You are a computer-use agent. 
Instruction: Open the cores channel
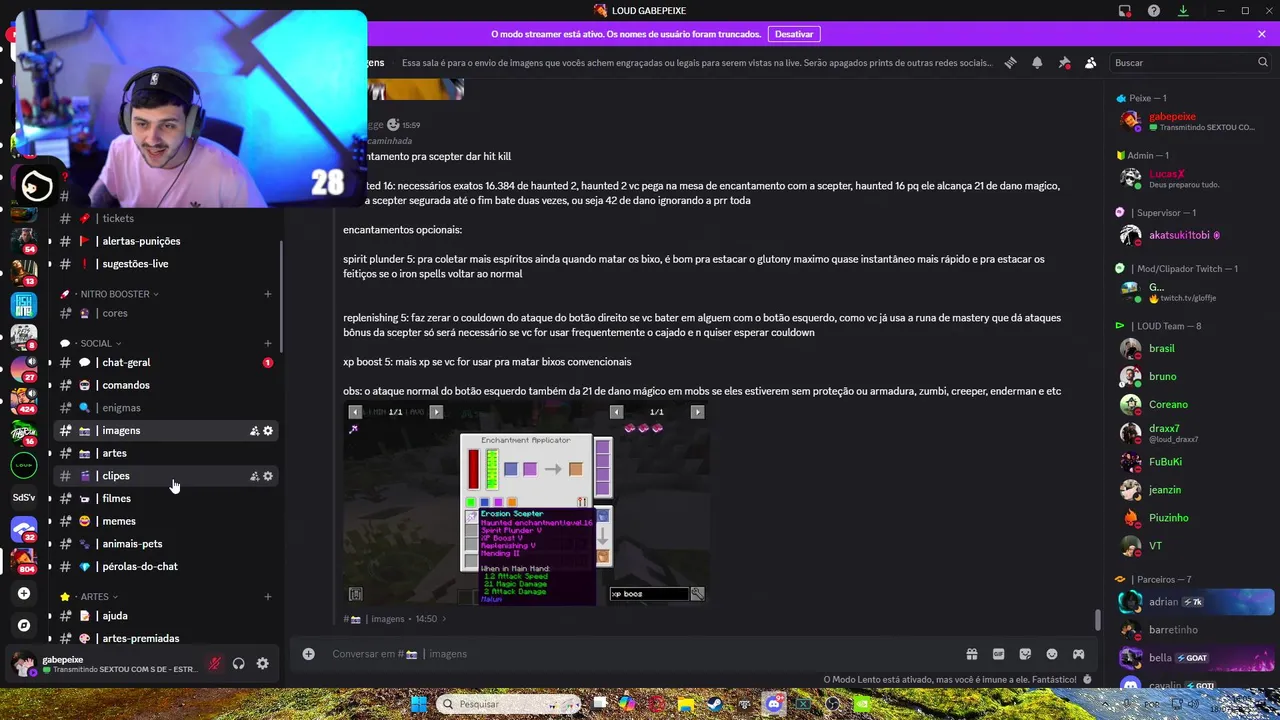pyautogui.click(x=165, y=313)
